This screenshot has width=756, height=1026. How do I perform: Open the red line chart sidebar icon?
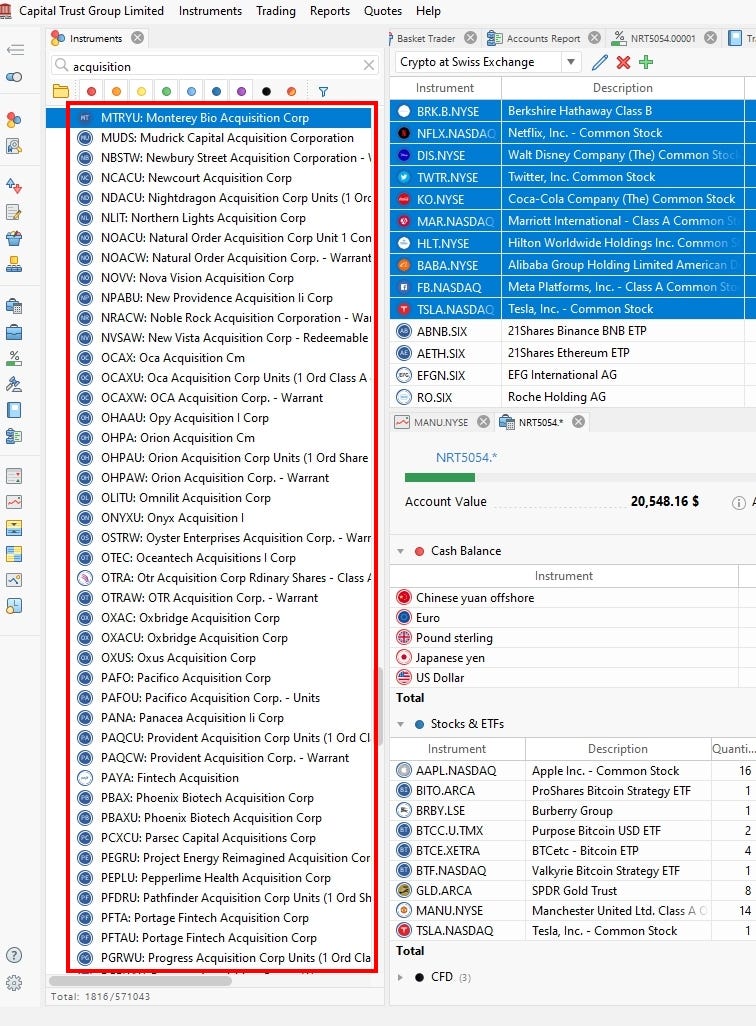[x=14, y=502]
